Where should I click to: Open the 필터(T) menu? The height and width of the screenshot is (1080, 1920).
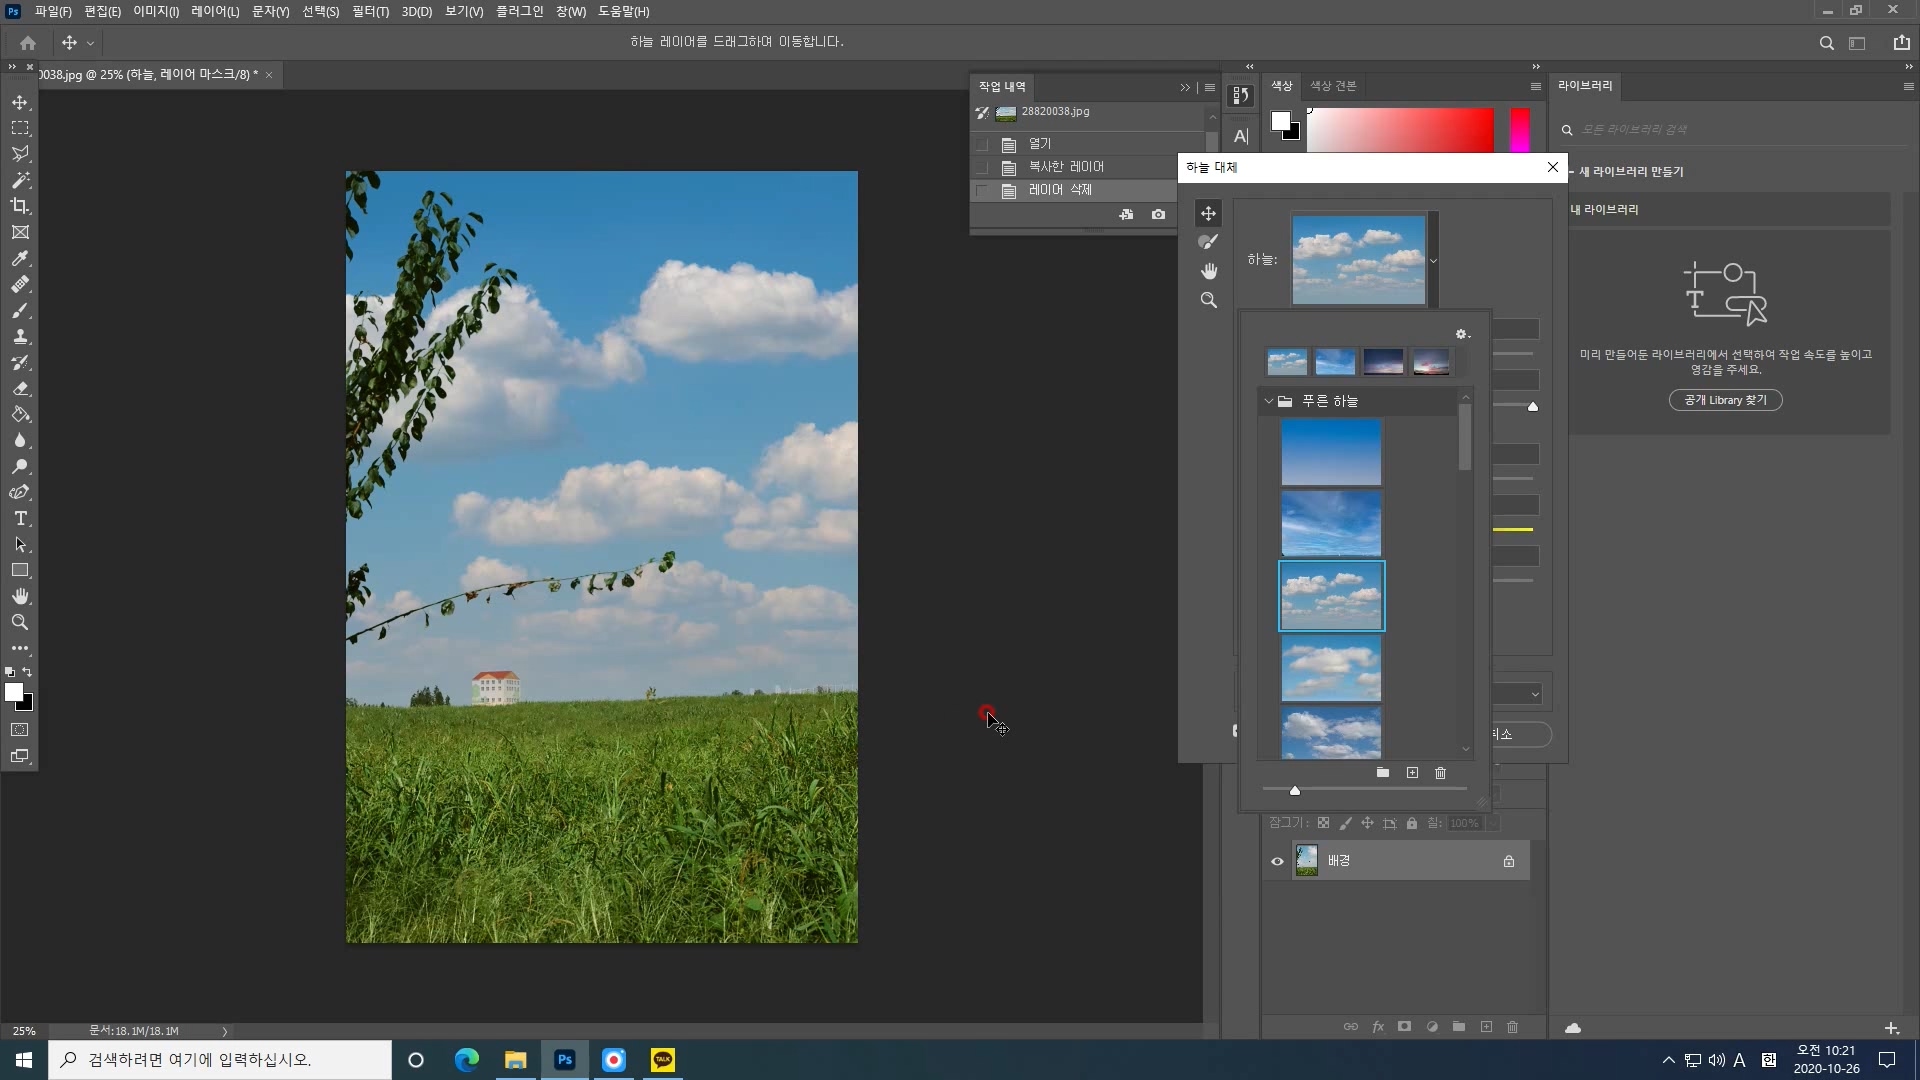(x=370, y=11)
